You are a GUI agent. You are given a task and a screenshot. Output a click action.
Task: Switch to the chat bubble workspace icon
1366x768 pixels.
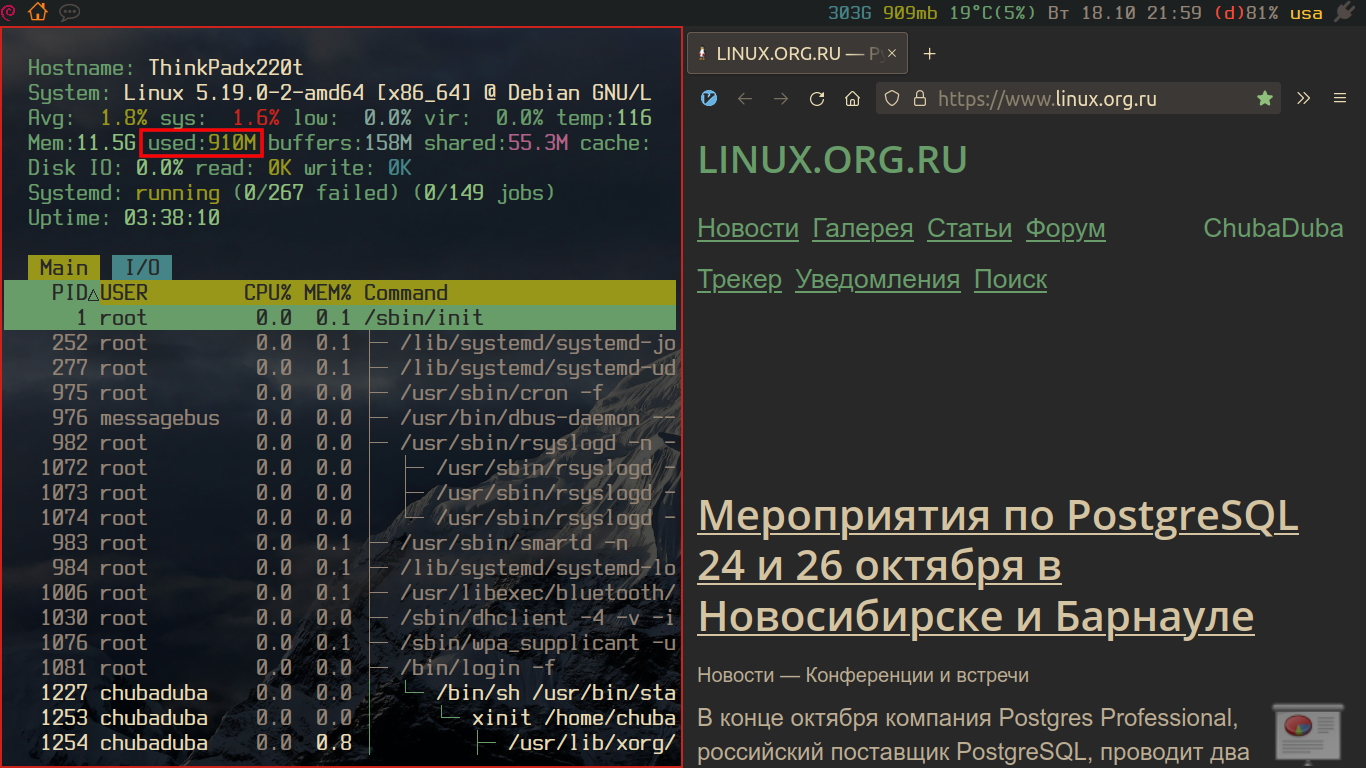tap(69, 13)
